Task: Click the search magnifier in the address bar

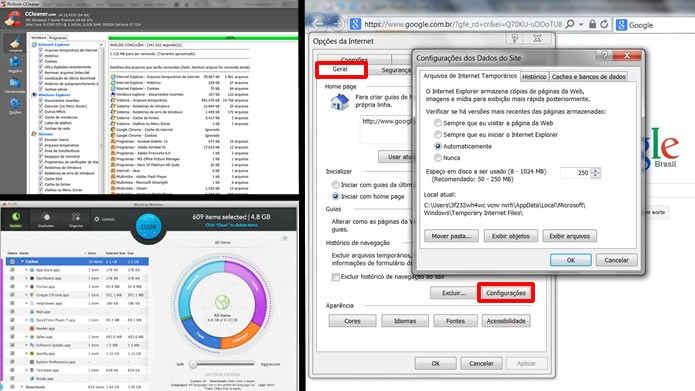Action: point(570,24)
